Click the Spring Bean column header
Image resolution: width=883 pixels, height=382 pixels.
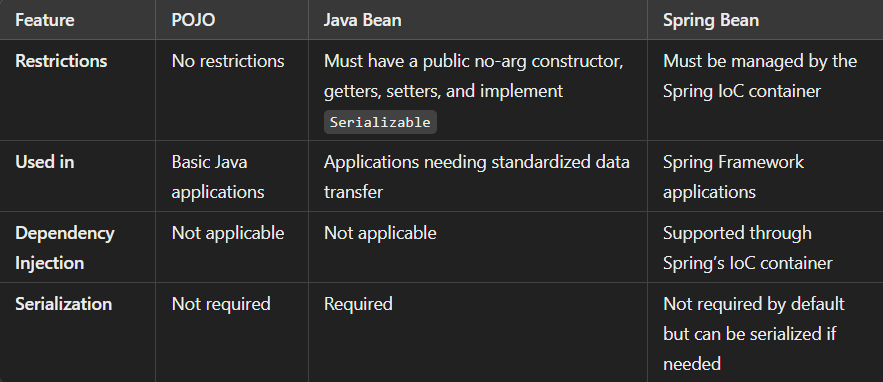(x=711, y=20)
